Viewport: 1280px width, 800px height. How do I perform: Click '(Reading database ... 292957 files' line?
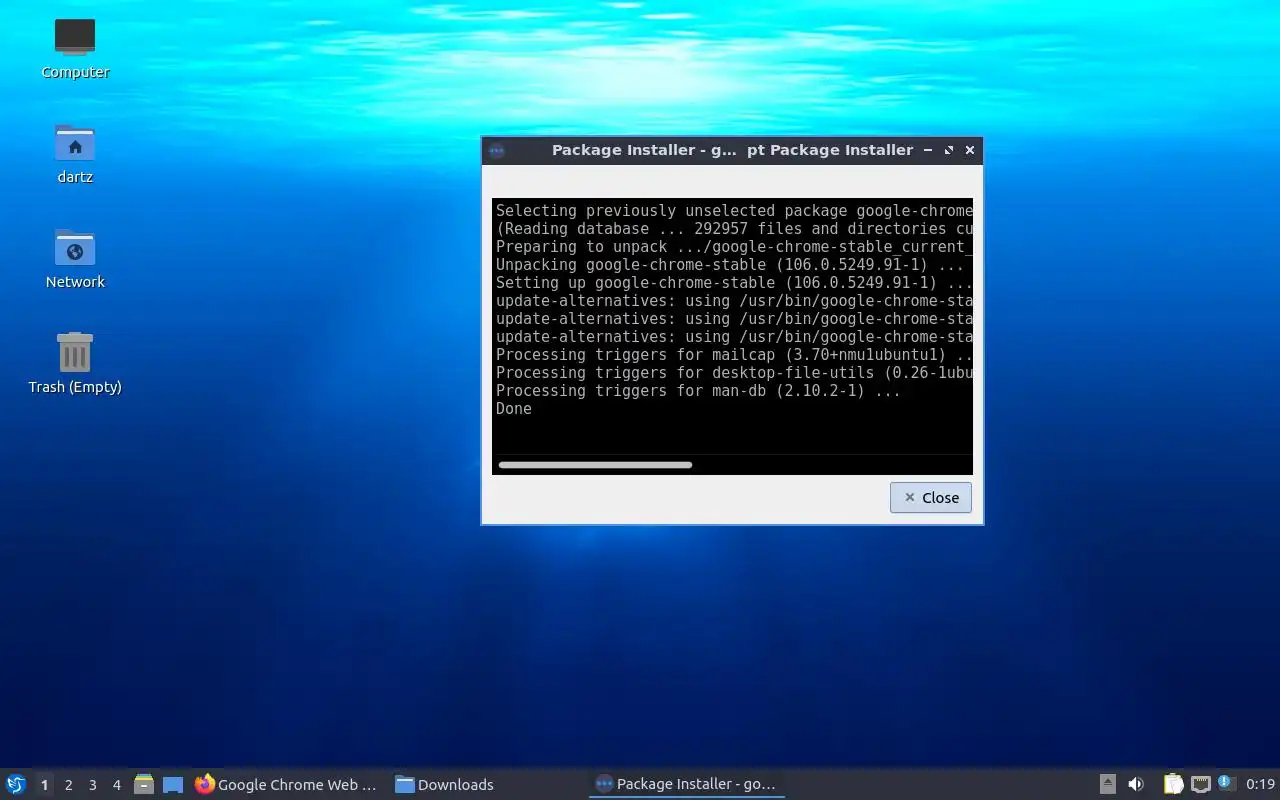click(734, 228)
